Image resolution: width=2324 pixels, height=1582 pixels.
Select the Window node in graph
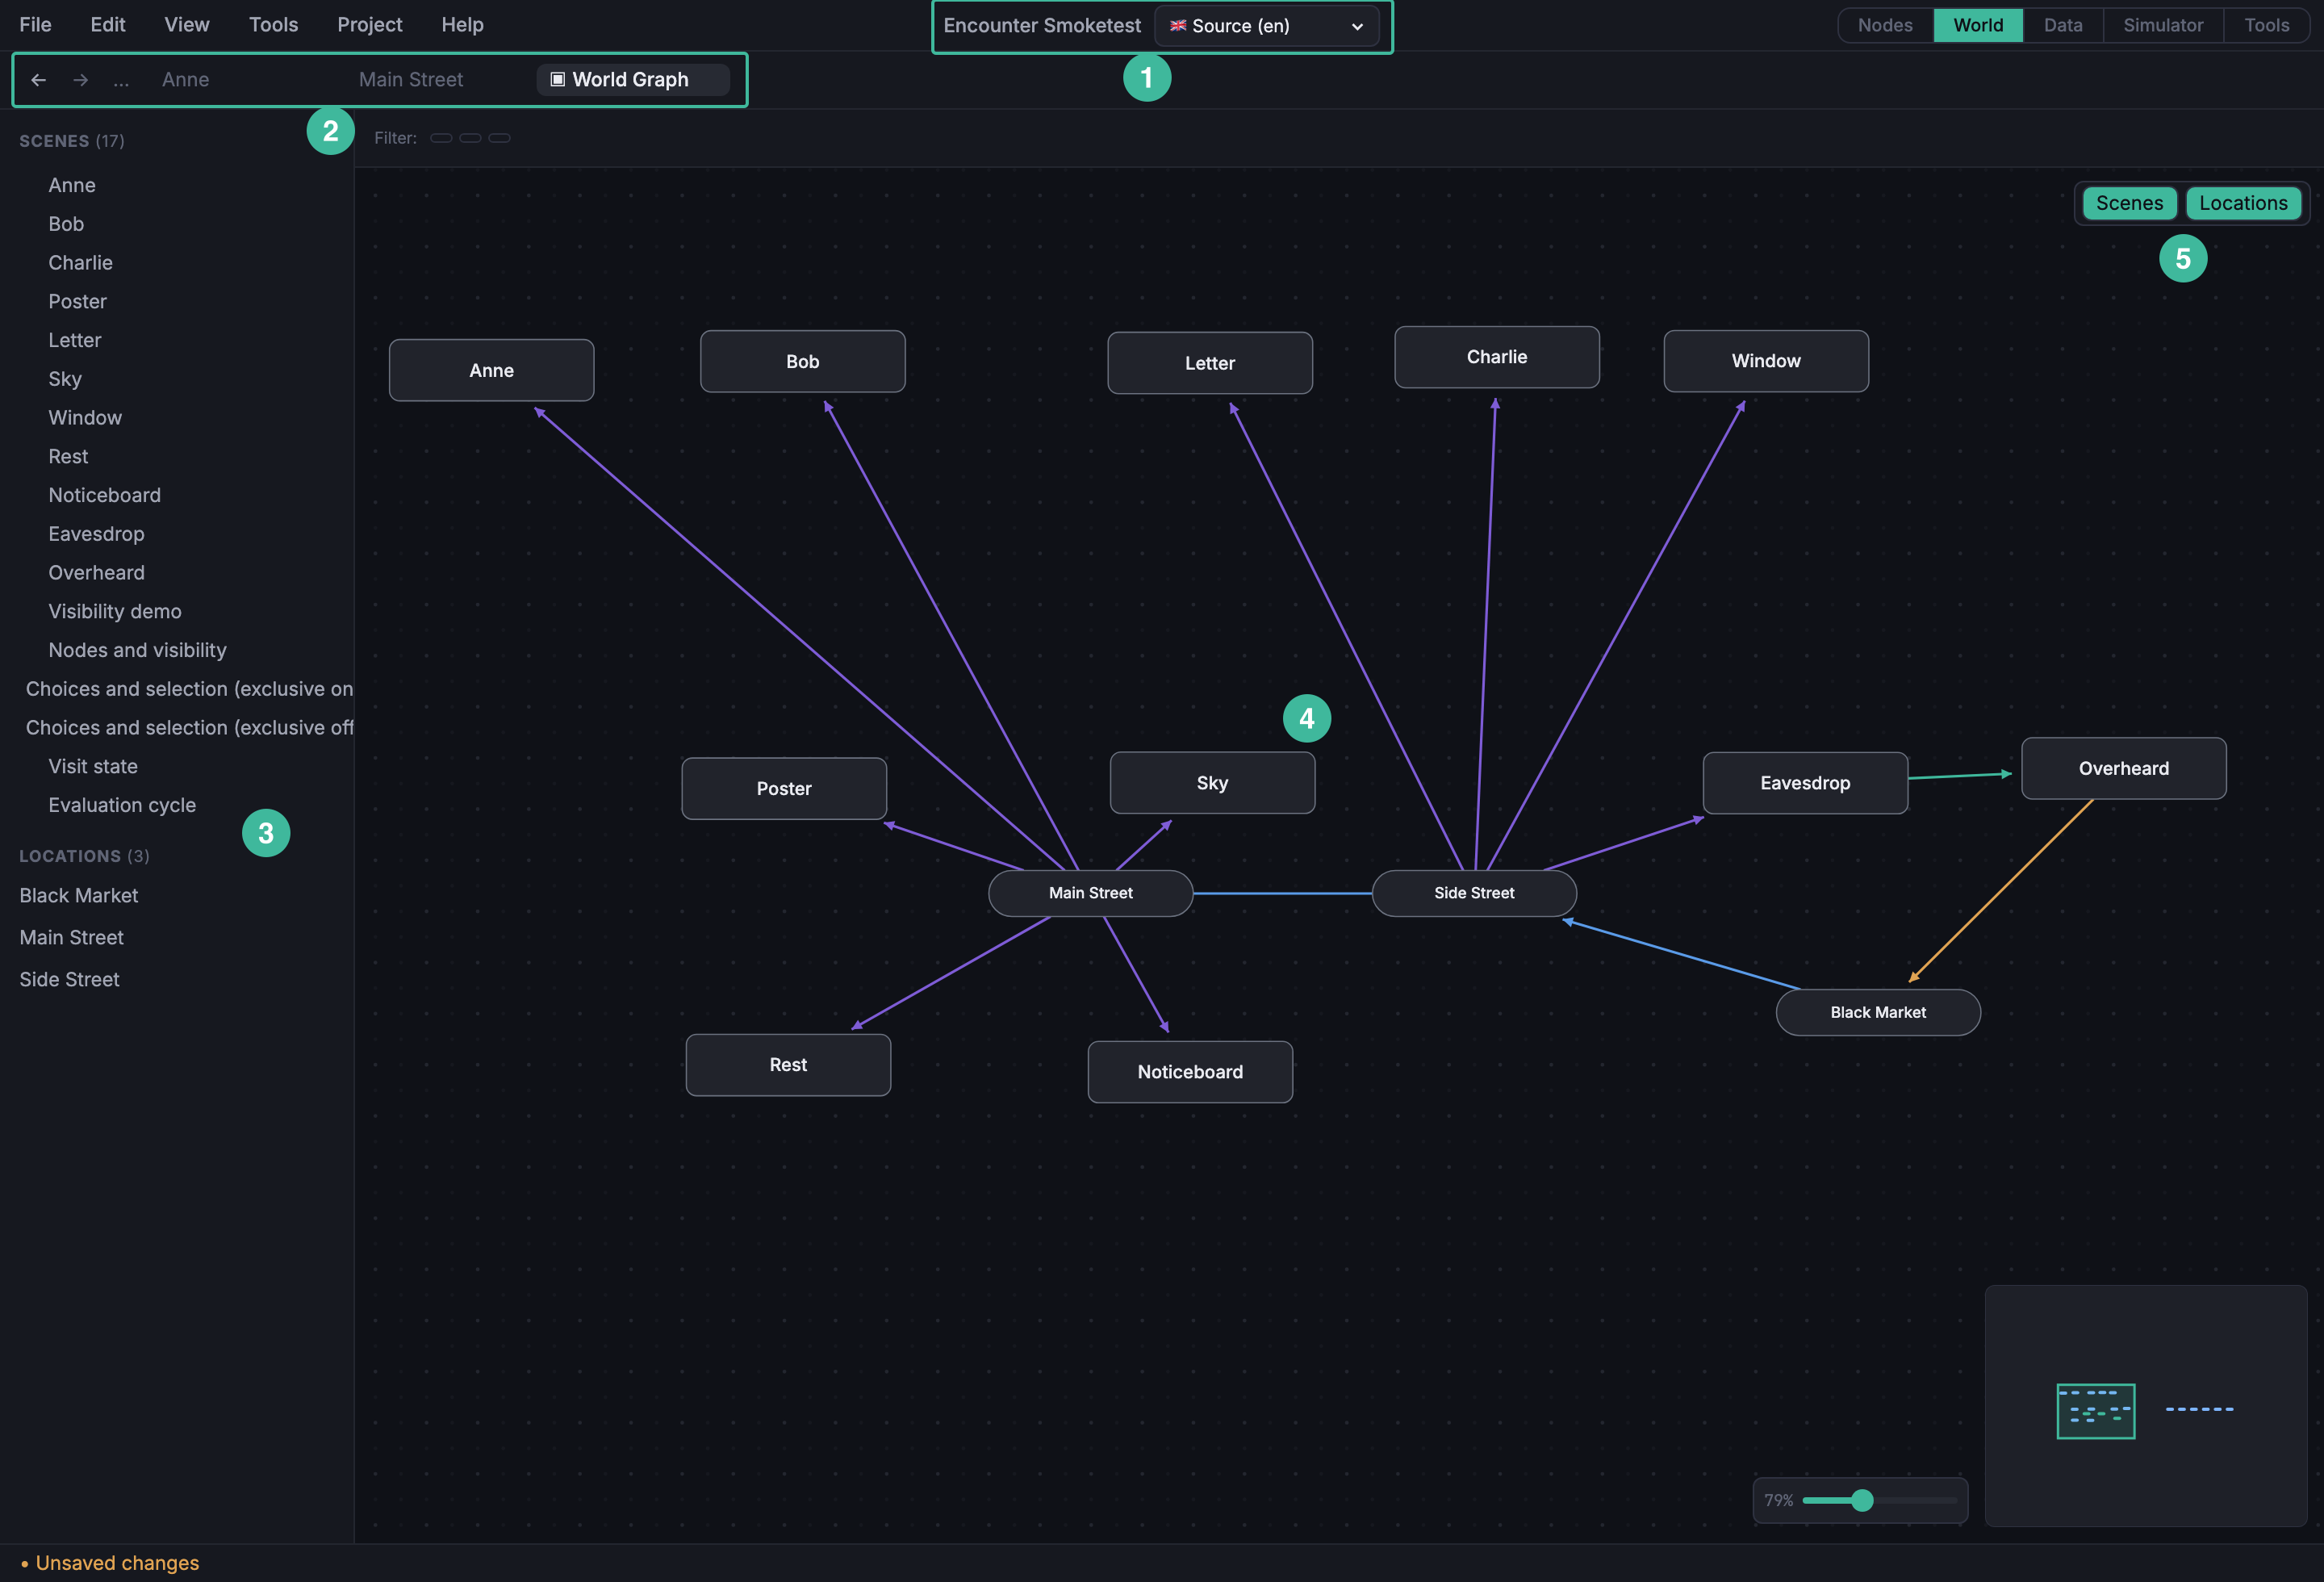pos(1765,361)
